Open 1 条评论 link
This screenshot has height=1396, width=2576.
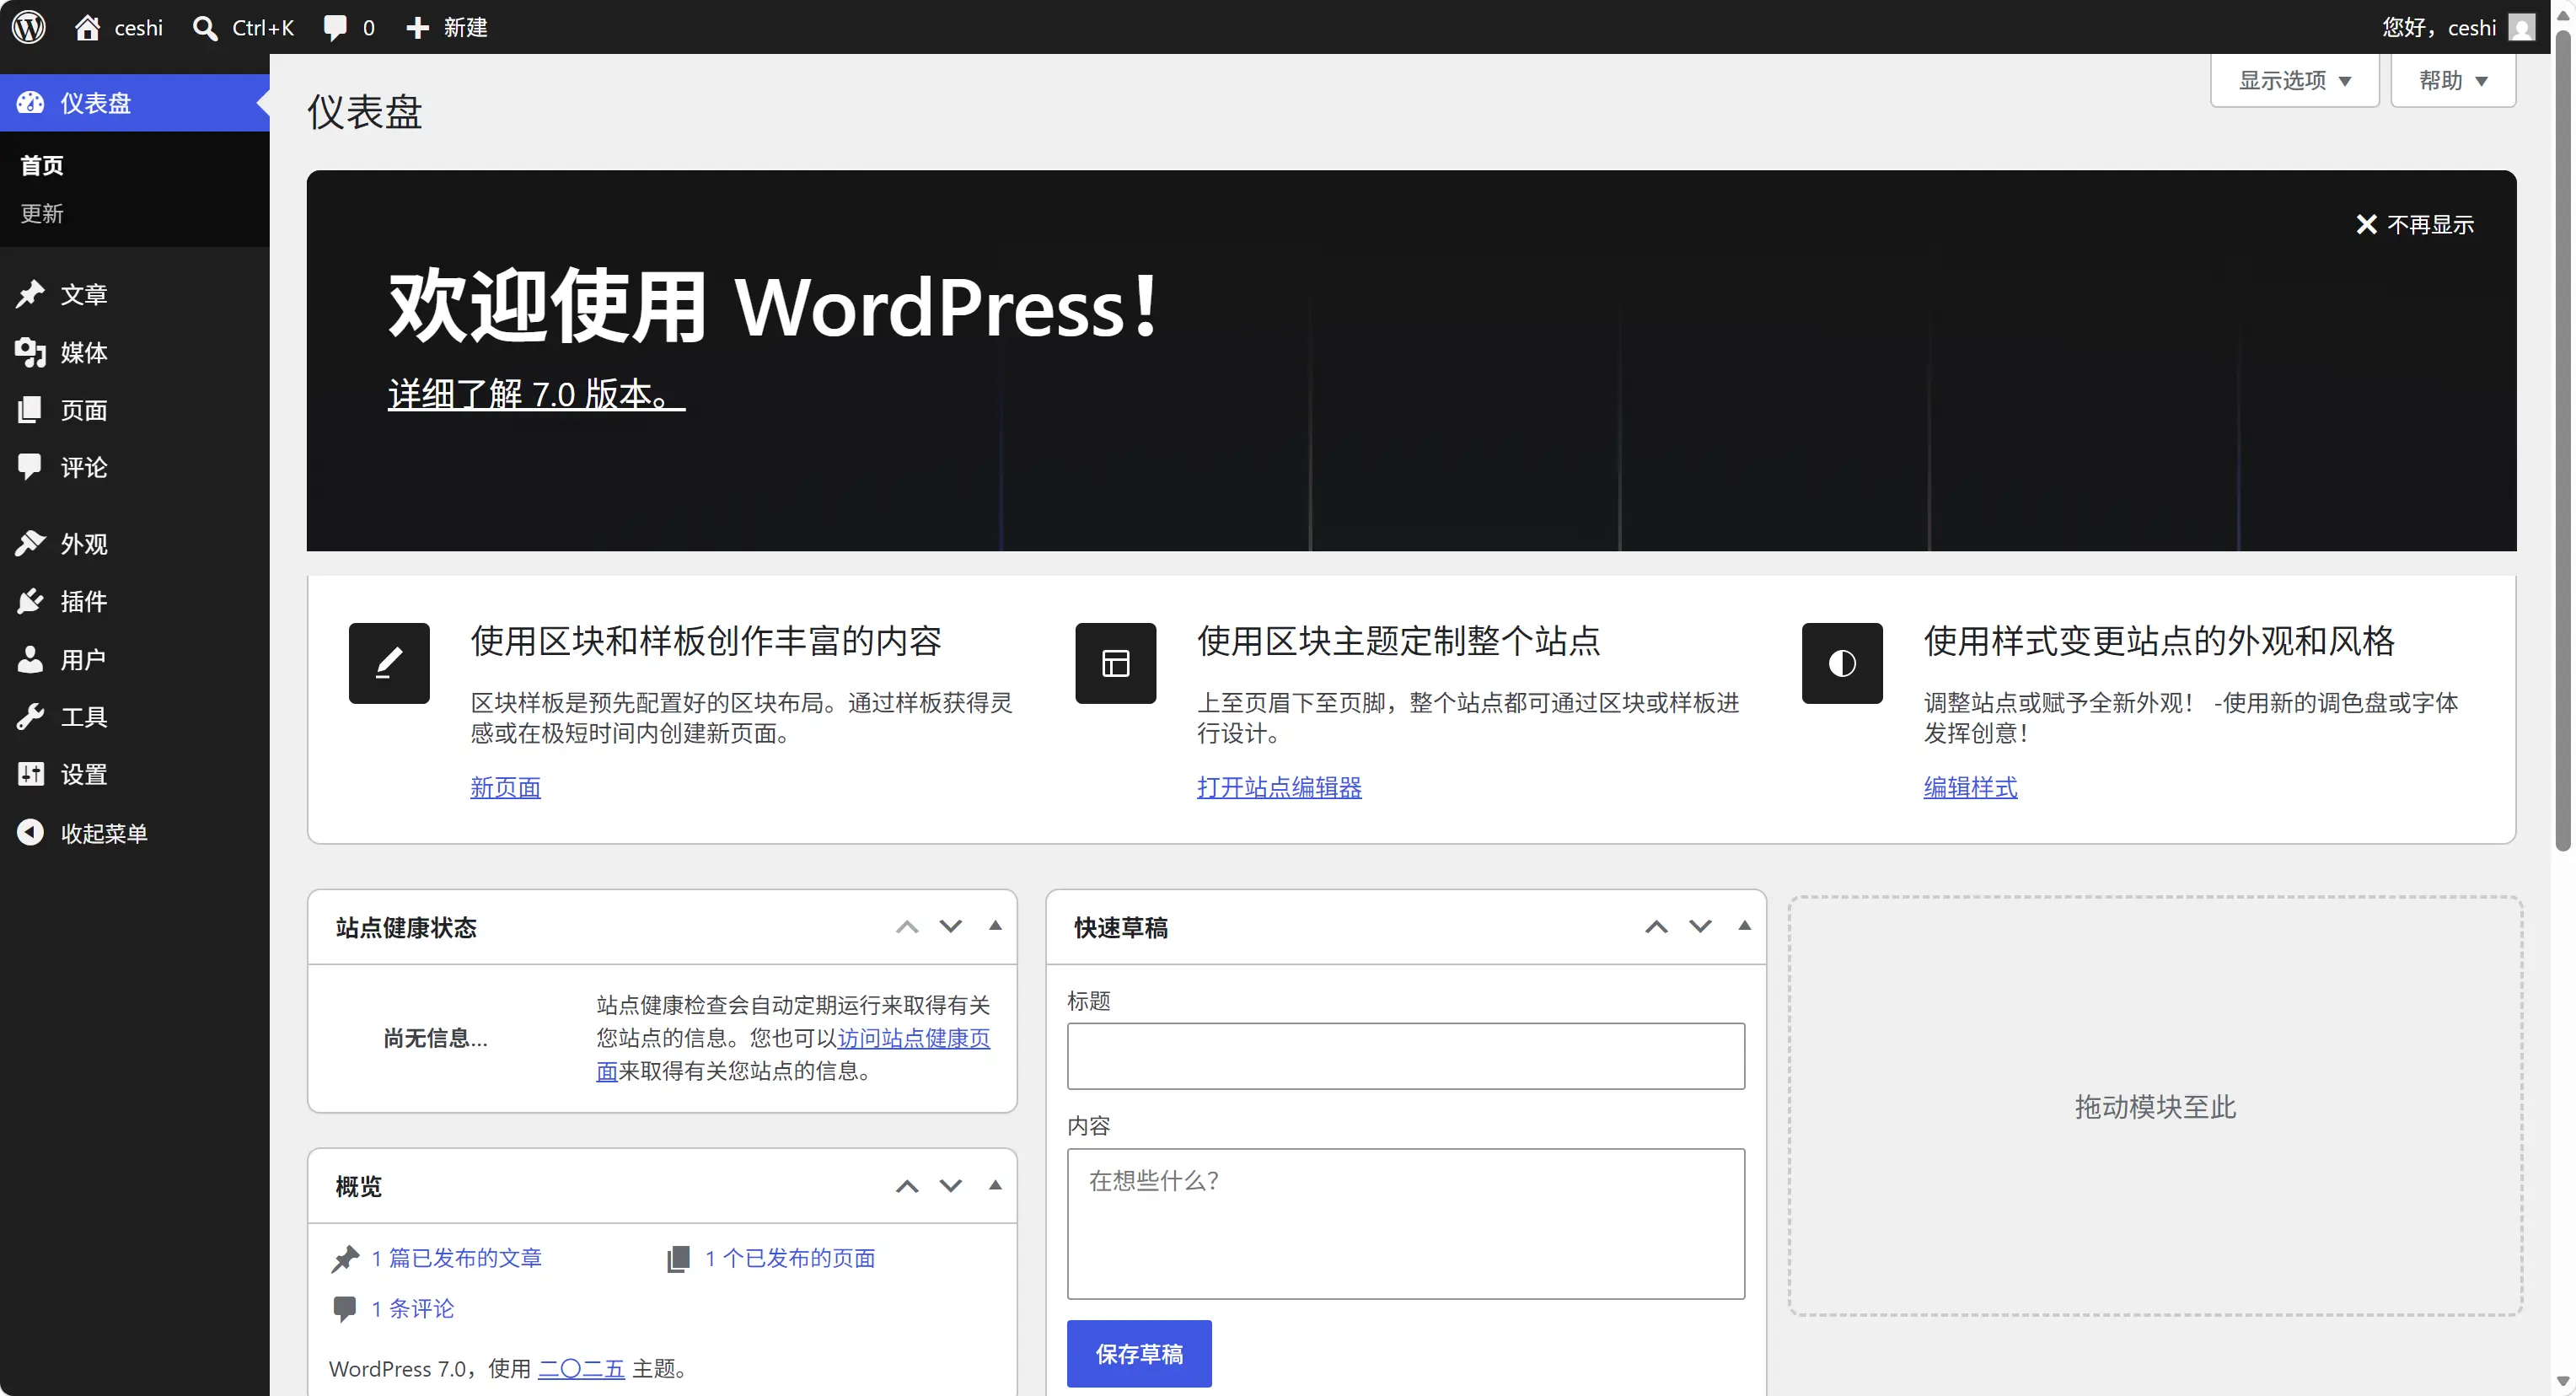(x=413, y=1308)
